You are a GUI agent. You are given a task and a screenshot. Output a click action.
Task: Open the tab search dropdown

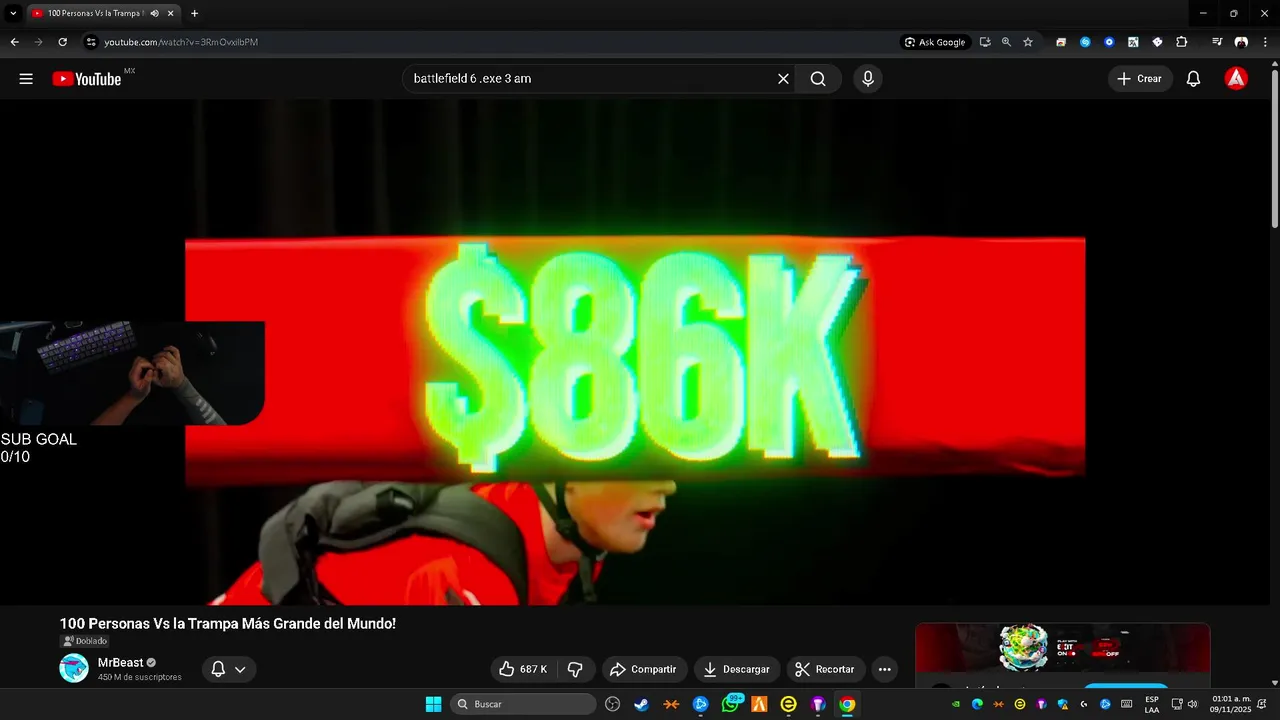(x=13, y=13)
